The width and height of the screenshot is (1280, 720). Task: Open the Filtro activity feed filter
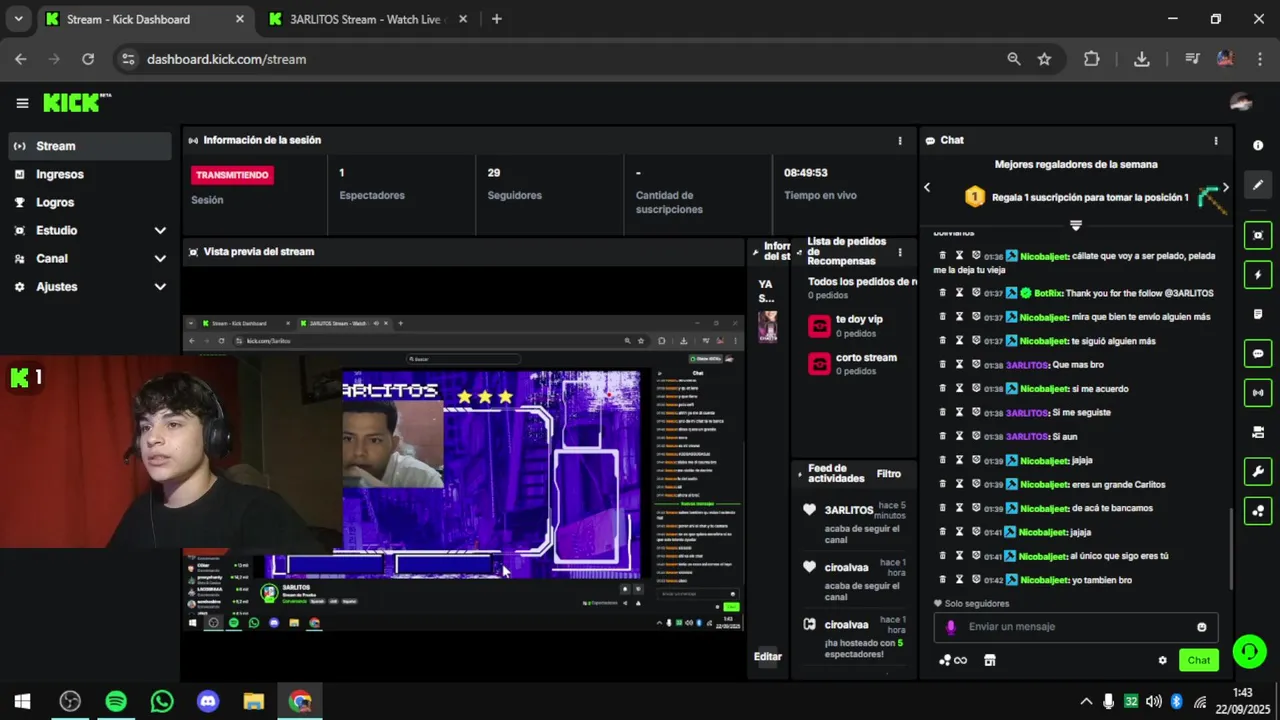(889, 474)
